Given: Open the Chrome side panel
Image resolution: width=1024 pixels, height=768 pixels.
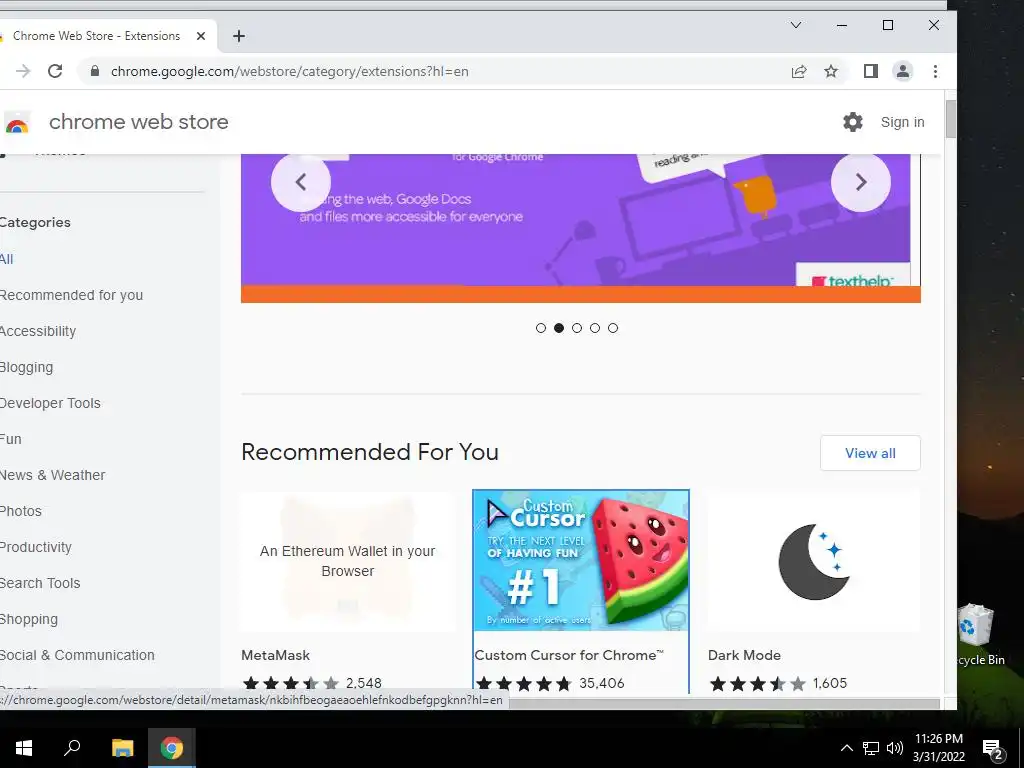Looking at the screenshot, I should pyautogui.click(x=870, y=71).
